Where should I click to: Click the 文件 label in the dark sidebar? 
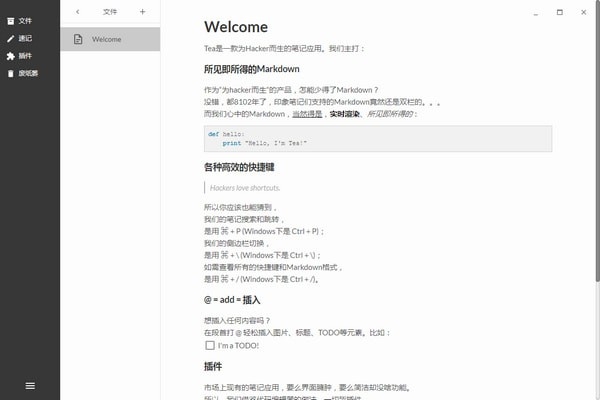(x=25, y=21)
